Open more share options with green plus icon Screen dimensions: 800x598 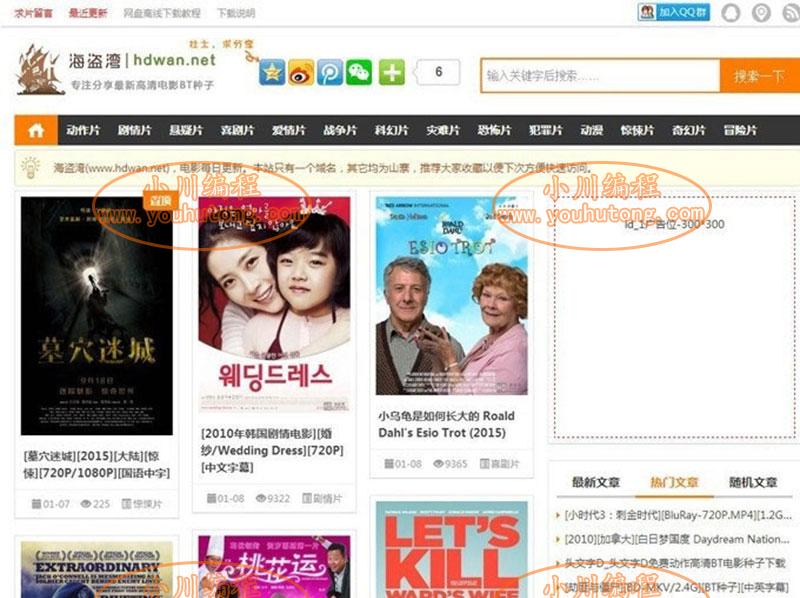[392, 72]
